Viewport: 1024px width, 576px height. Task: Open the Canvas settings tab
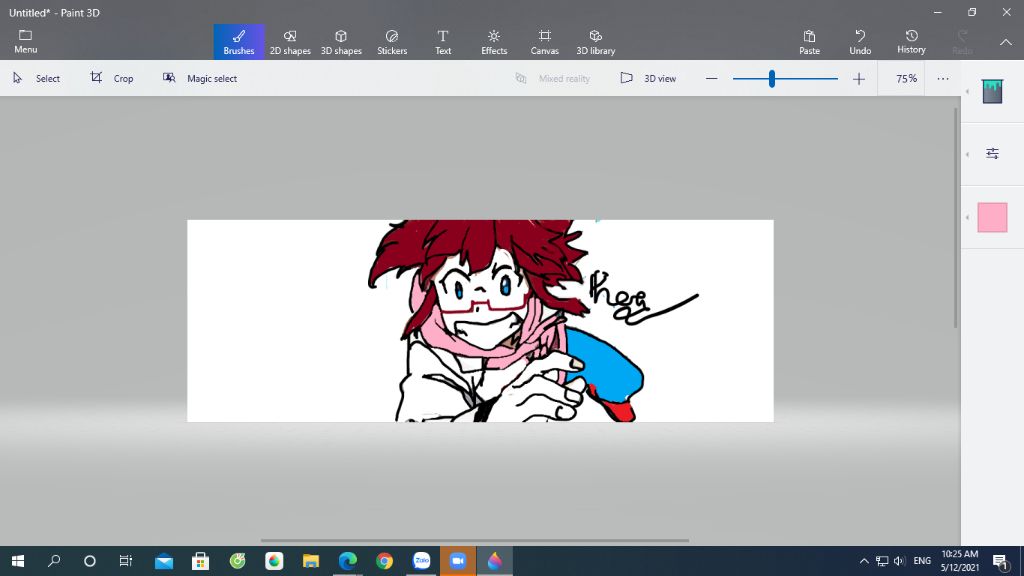click(x=545, y=42)
